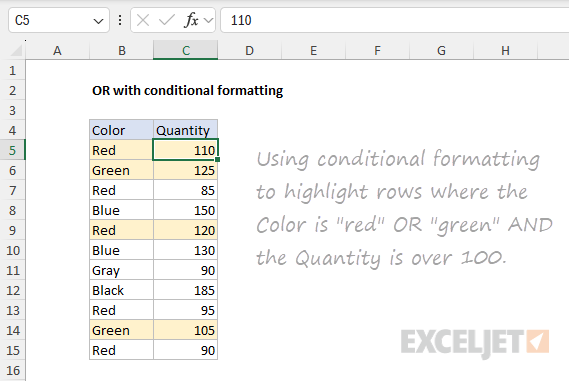The width and height of the screenshot is (569, 381).
Task: Select cell with quantity 90 in row 15
Action: [x=185, y=350]
